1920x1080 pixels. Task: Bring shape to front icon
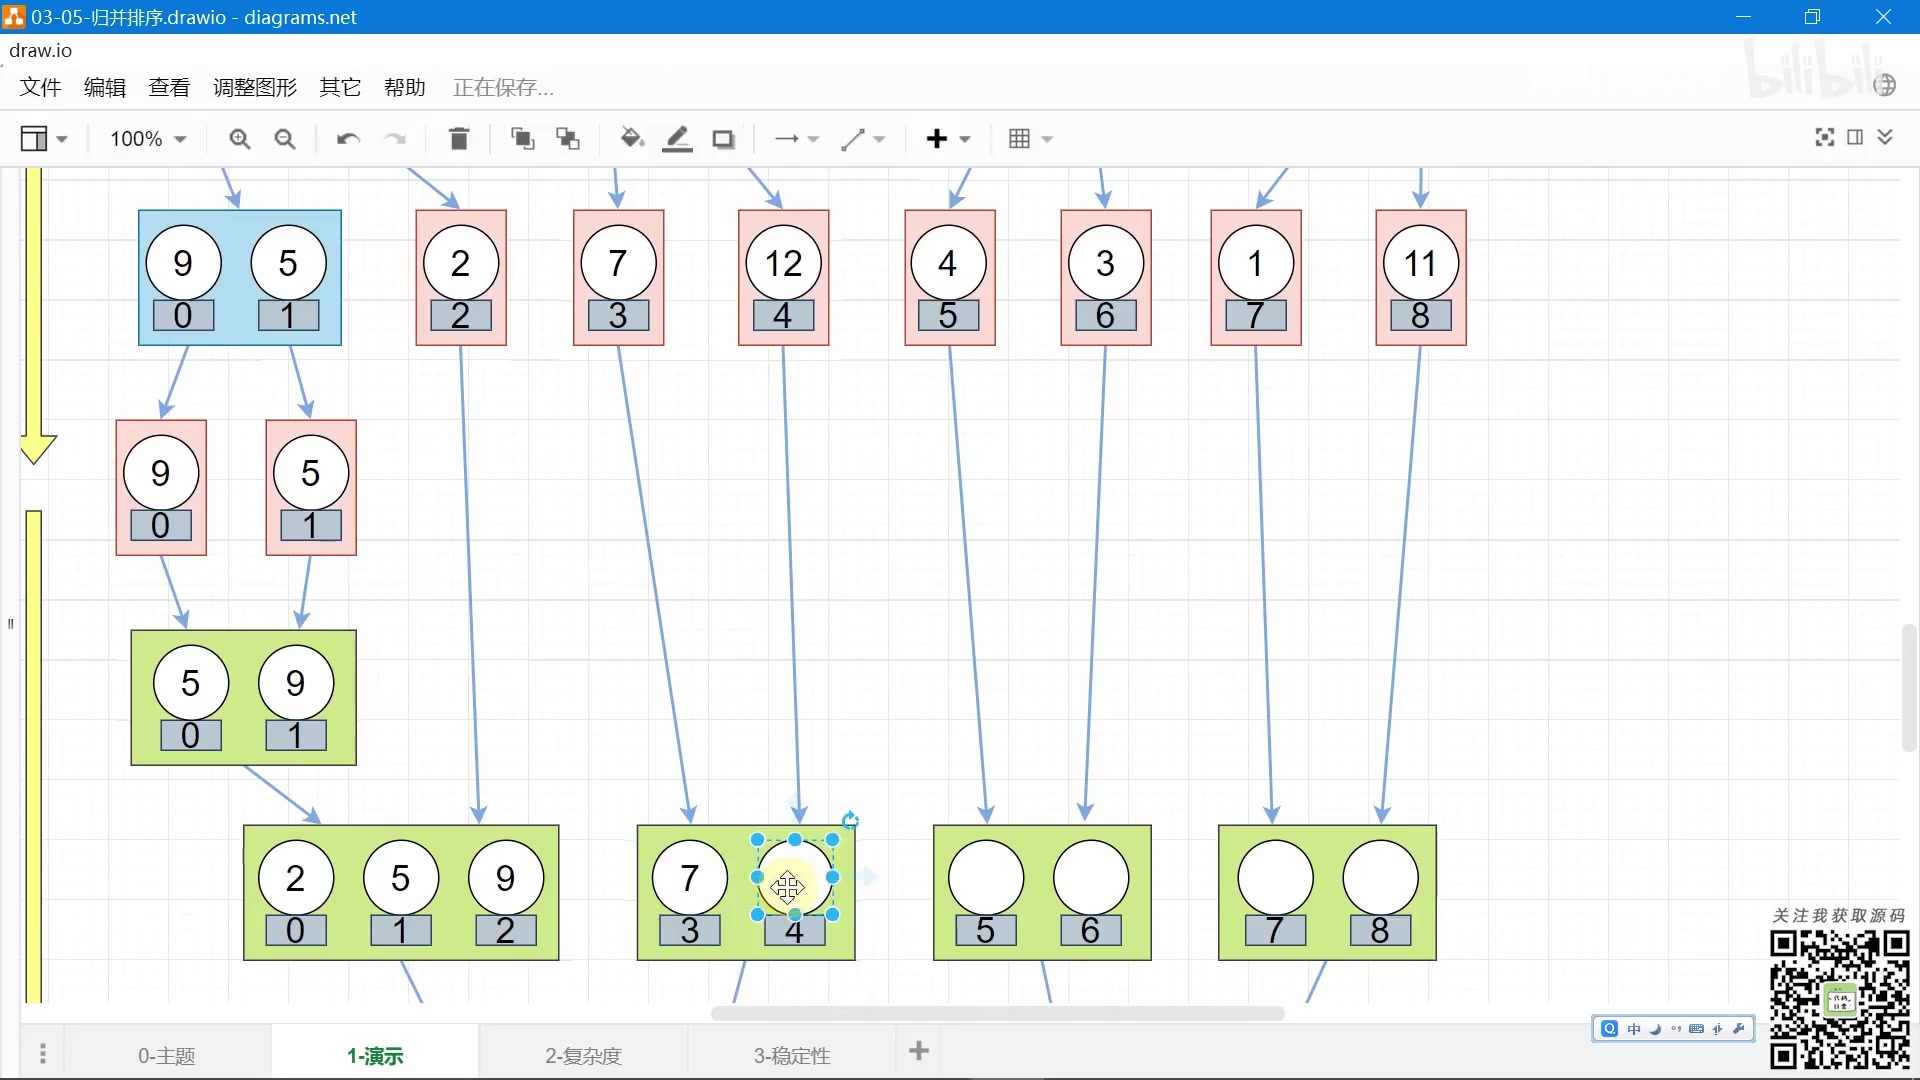(522, 139)
